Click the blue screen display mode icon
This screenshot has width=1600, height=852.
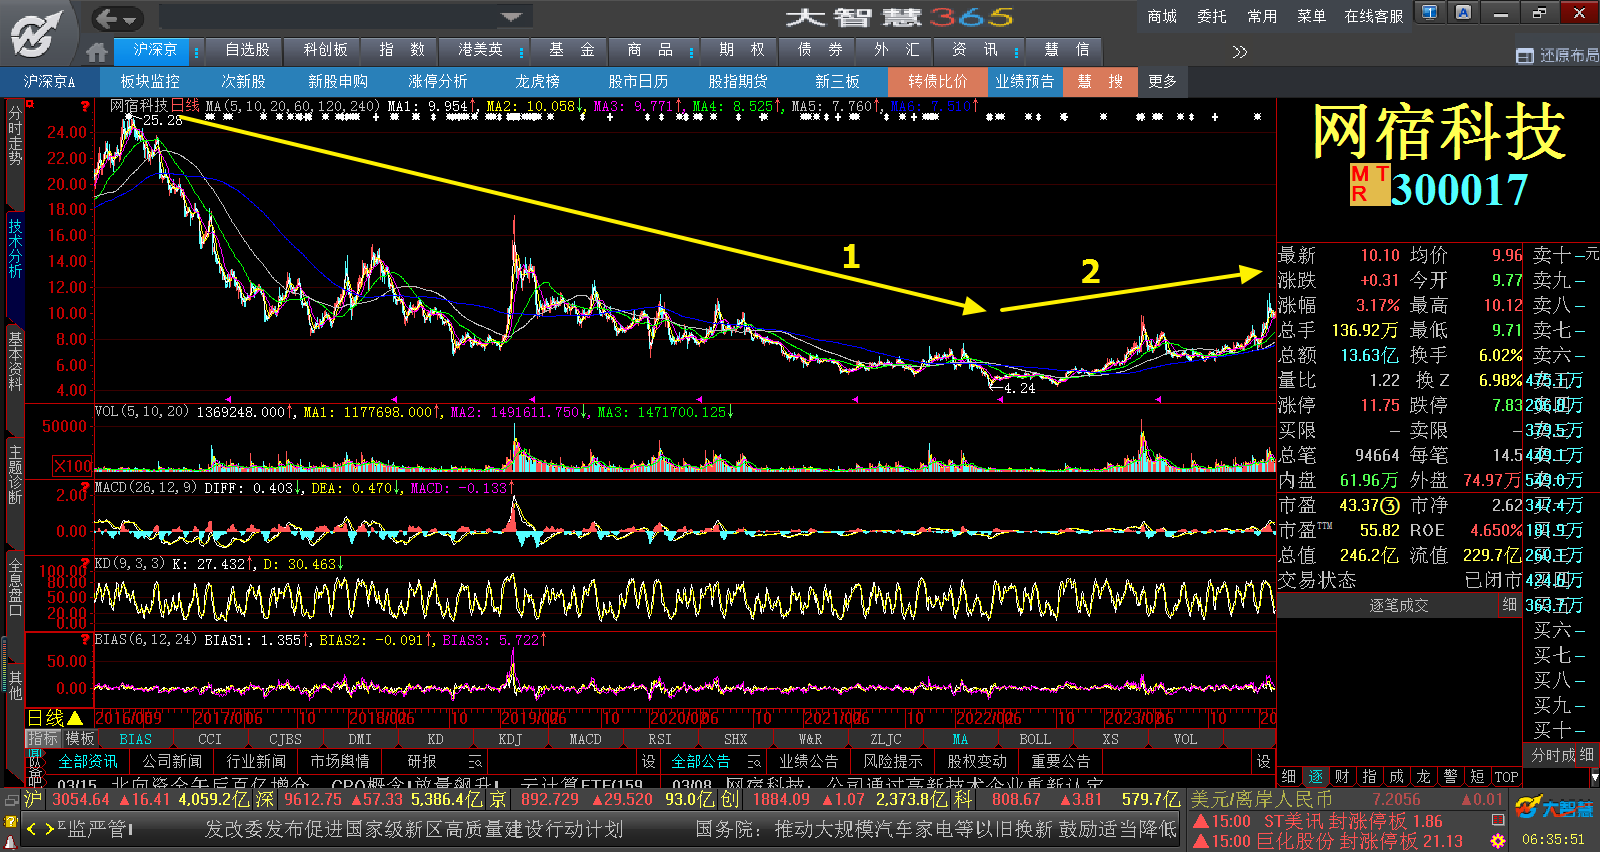coord(1430,13)
